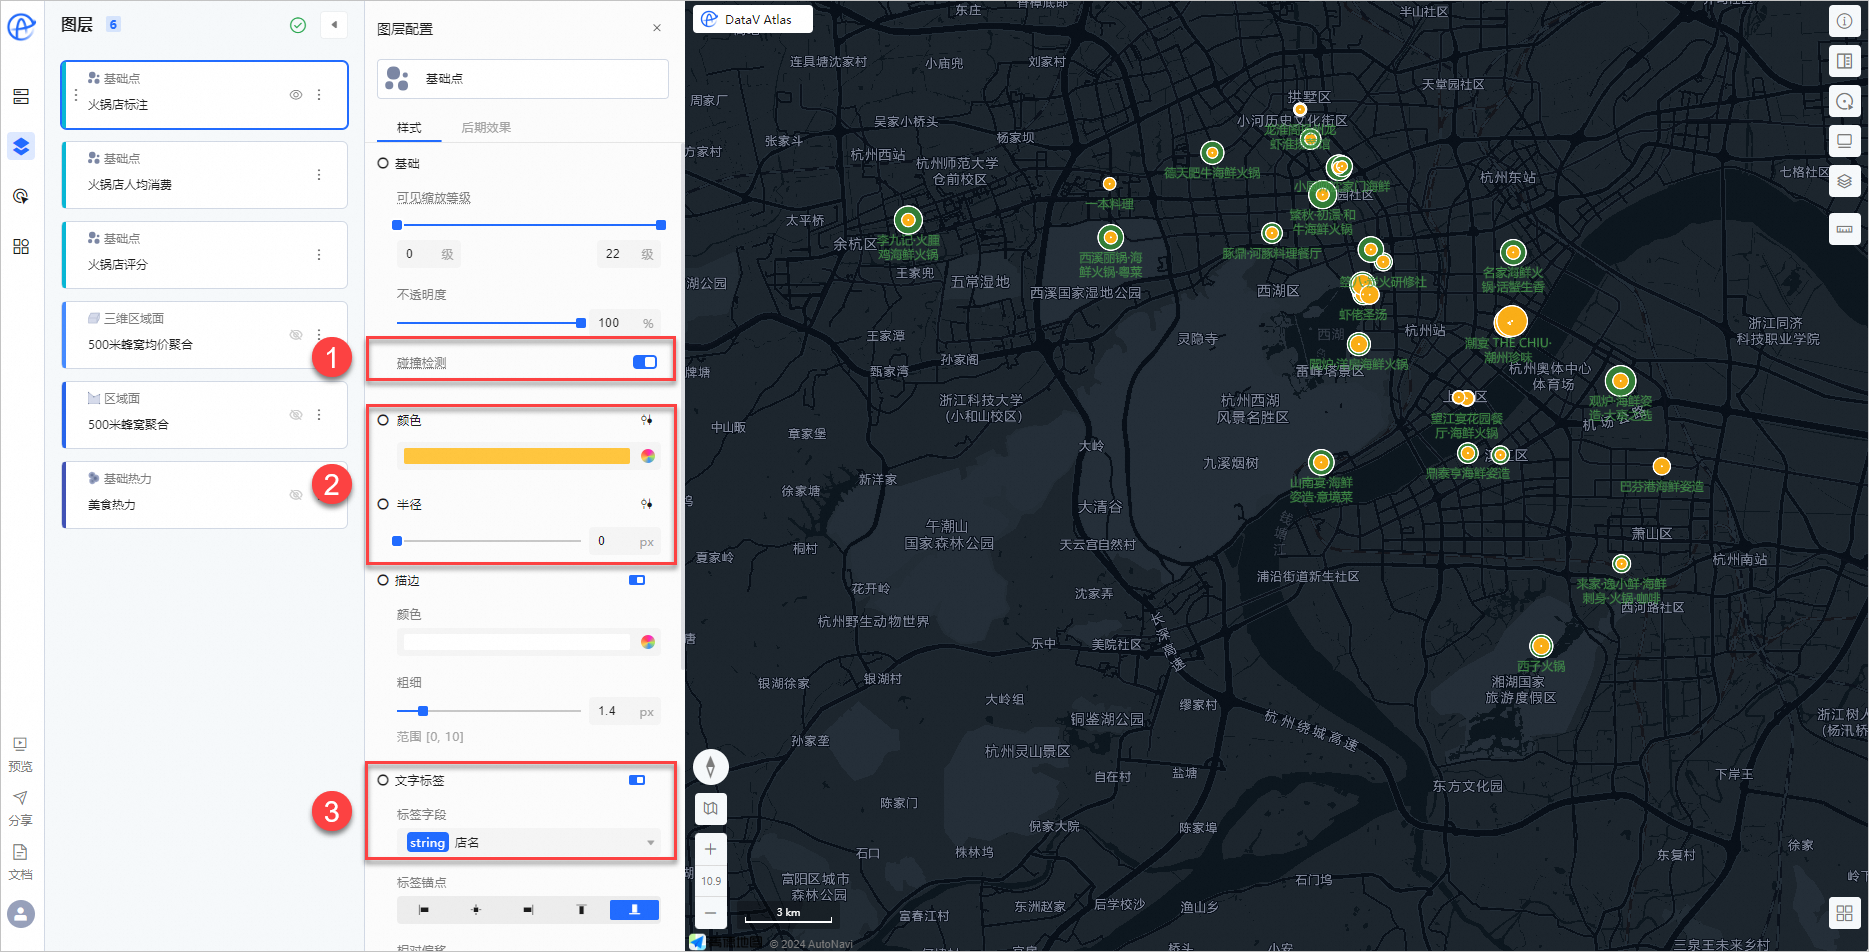Select the 火锅店人均消费 layer card

pos(204,175)
